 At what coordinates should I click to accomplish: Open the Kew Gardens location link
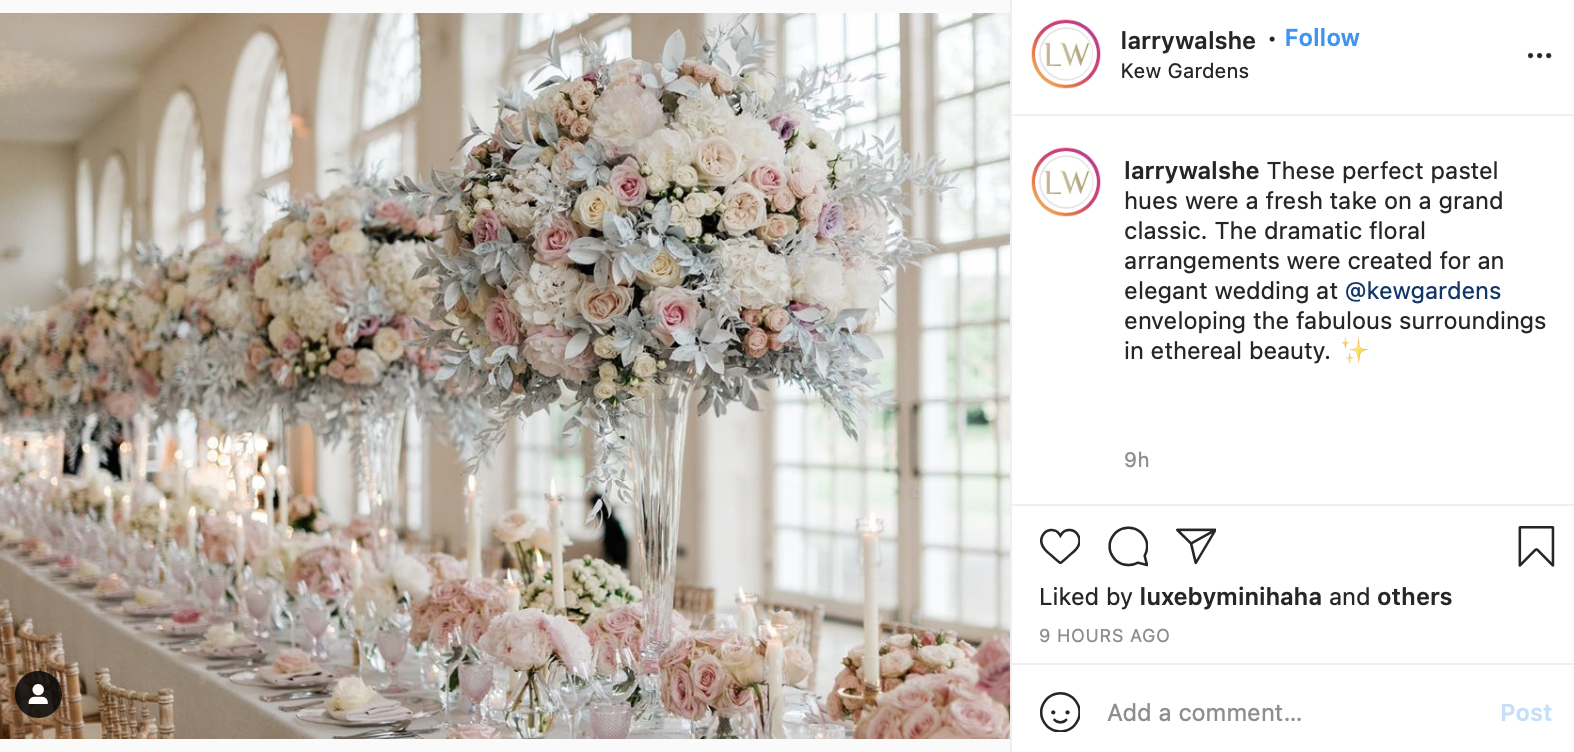point(1184,71)
